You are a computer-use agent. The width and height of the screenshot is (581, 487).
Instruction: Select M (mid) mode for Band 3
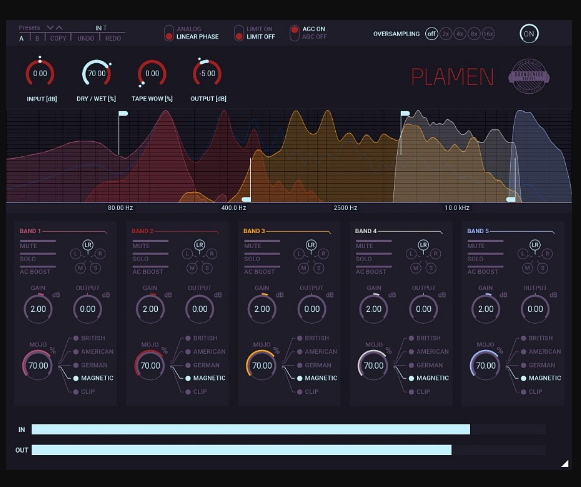pyautogui.click(x=304, y=268)
